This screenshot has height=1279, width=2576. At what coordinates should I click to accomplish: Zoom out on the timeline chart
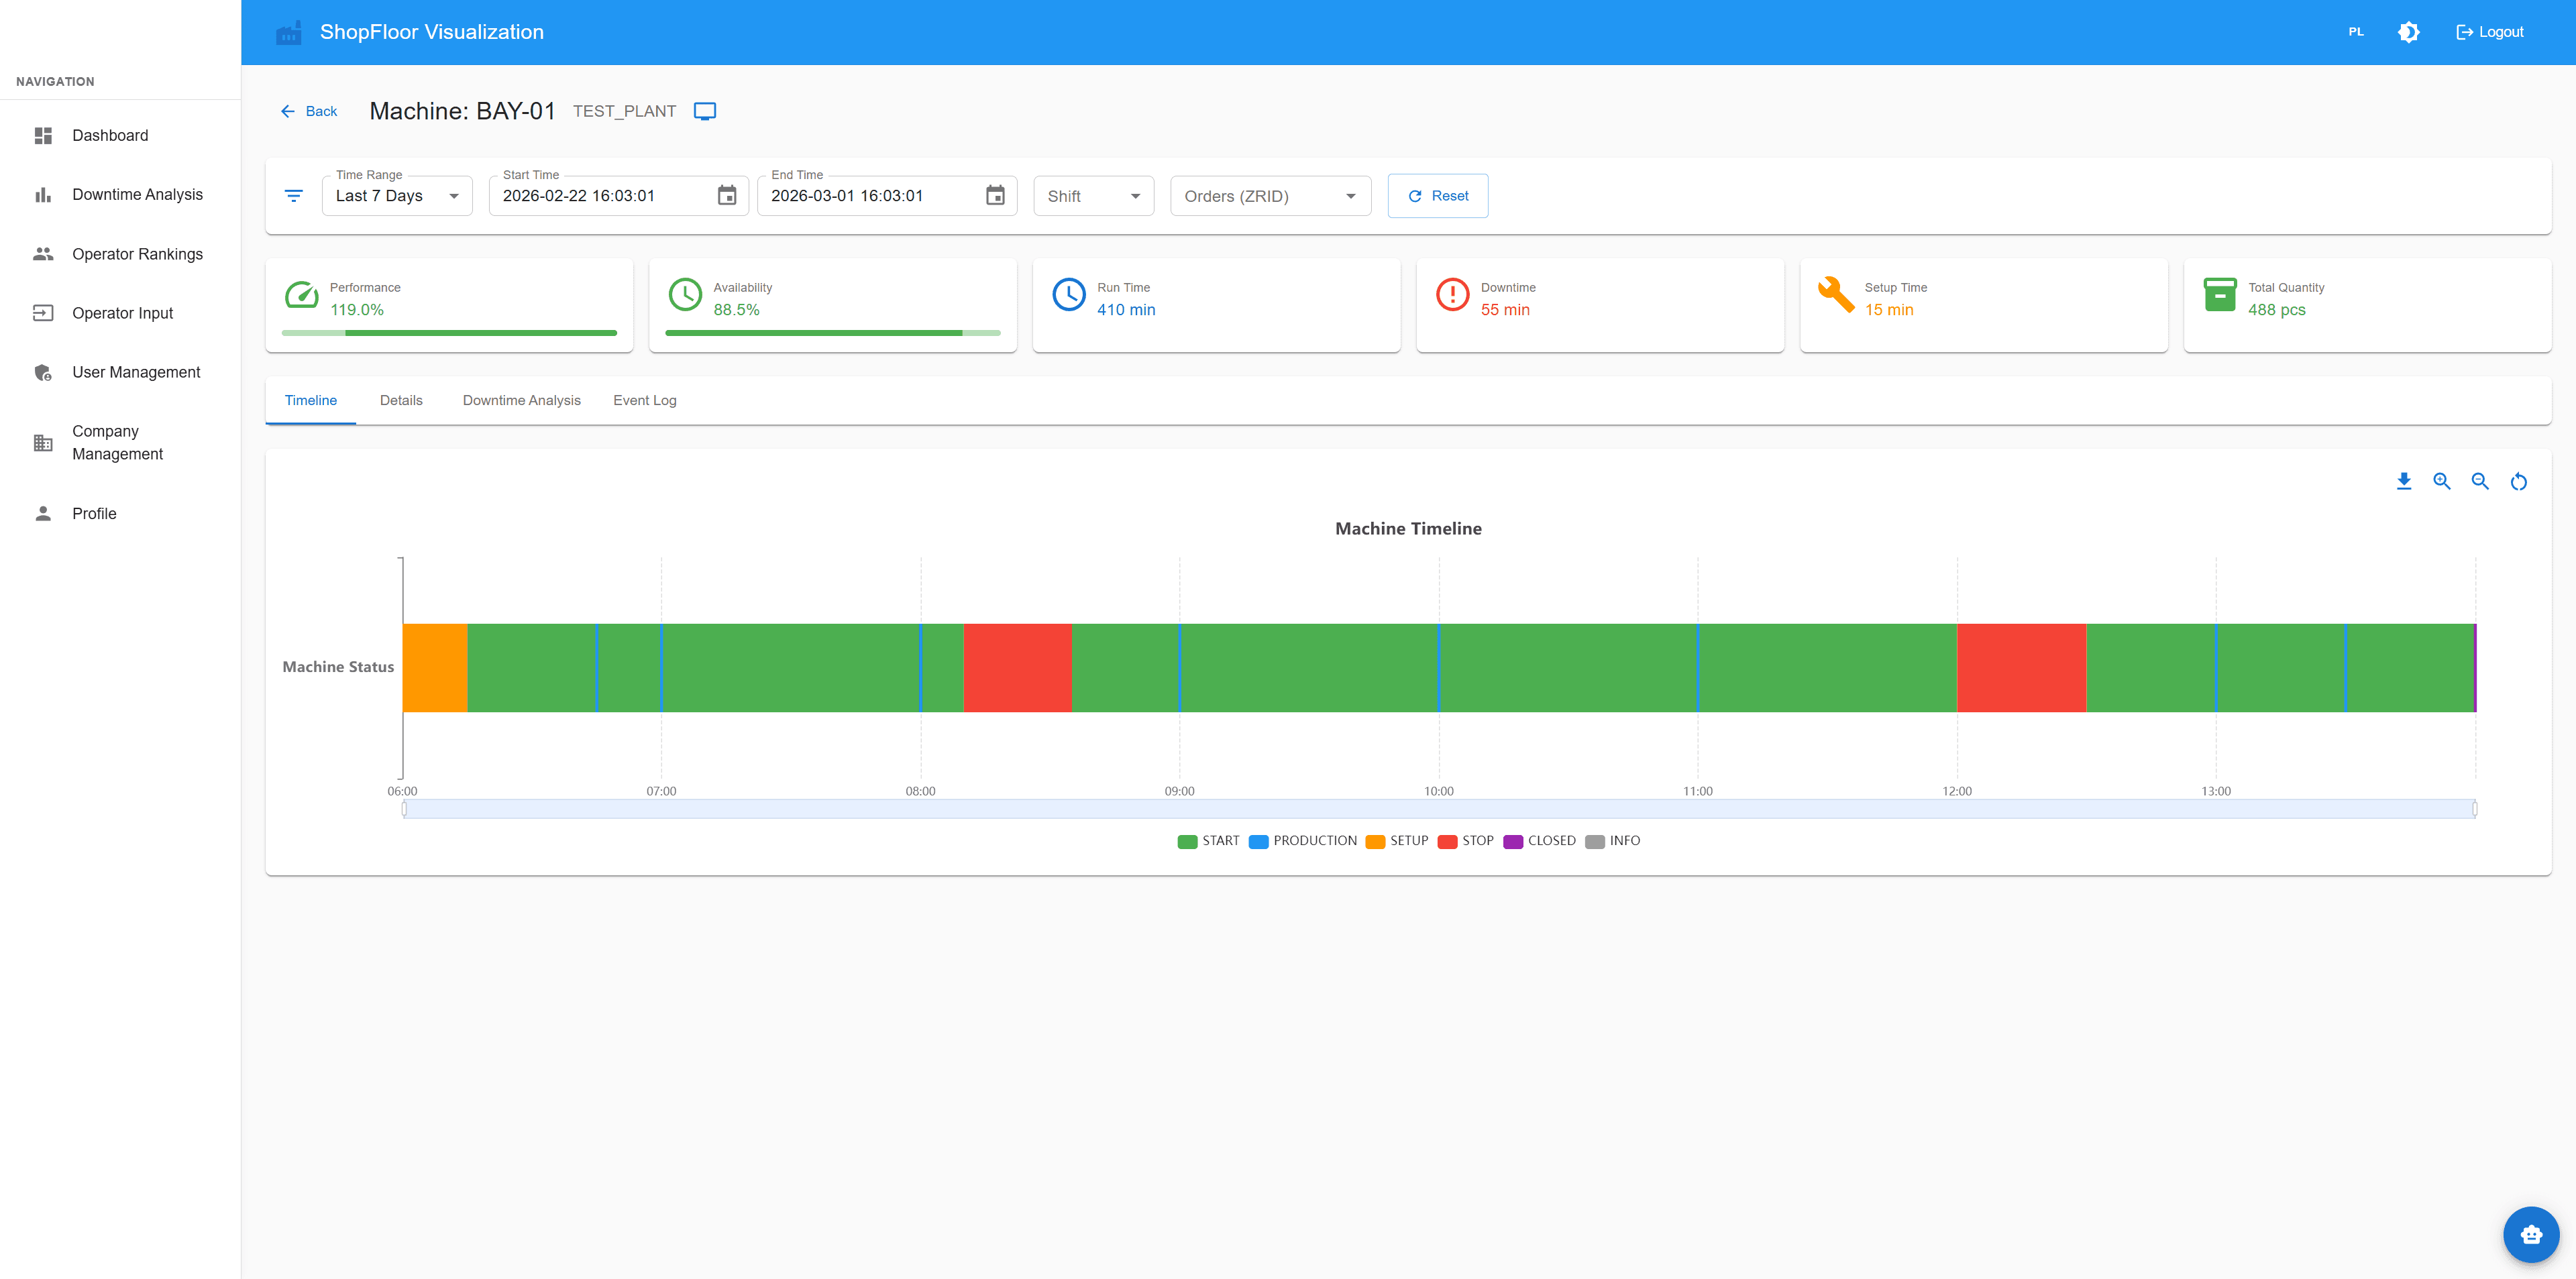click(x=2480, y=481)
